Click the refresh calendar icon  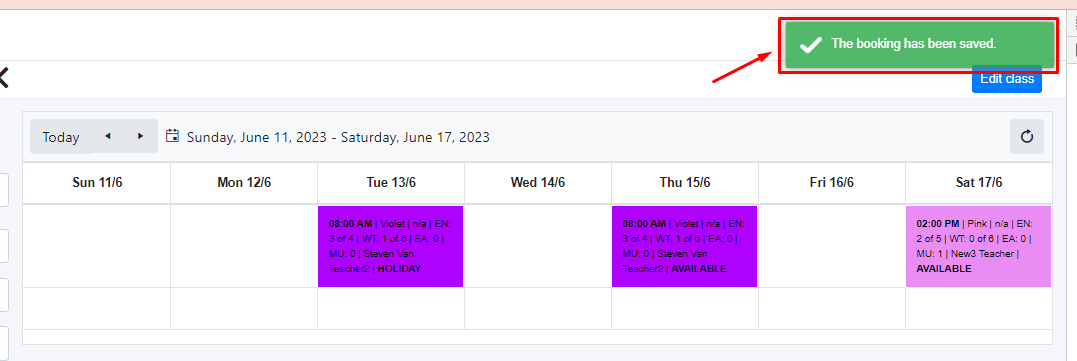(1026, 137)
